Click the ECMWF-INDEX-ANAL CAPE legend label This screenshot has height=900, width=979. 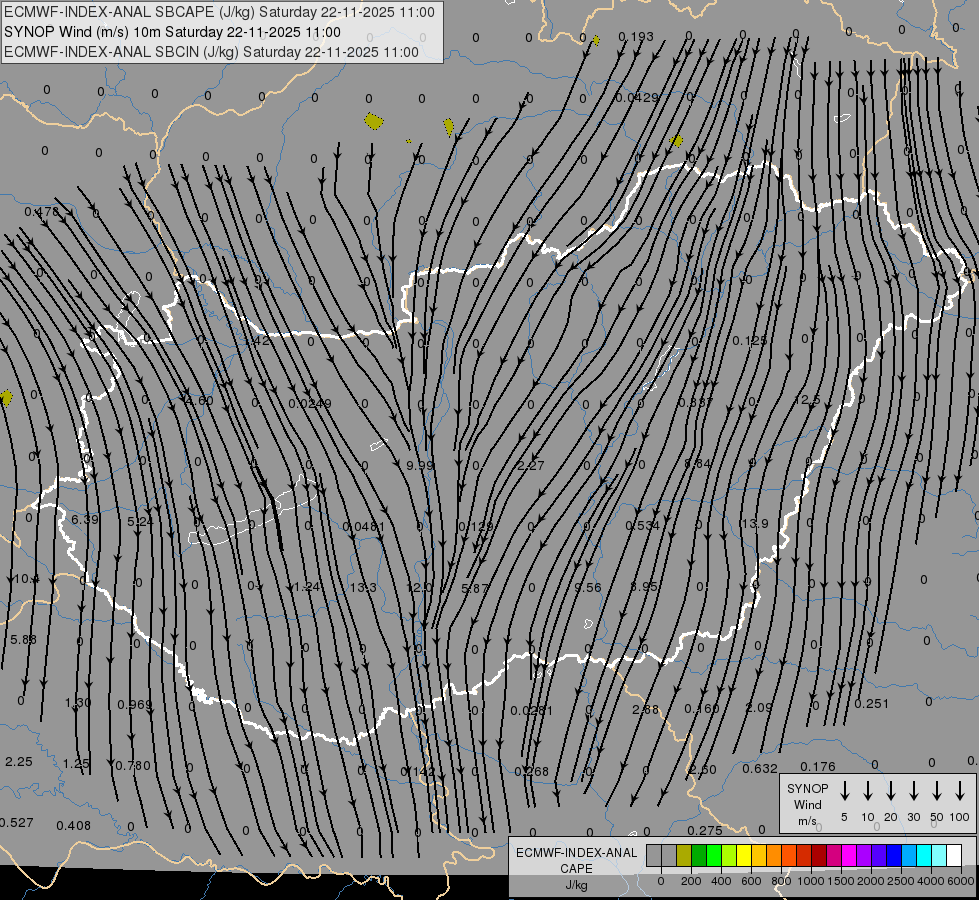[x=575, y=860]
